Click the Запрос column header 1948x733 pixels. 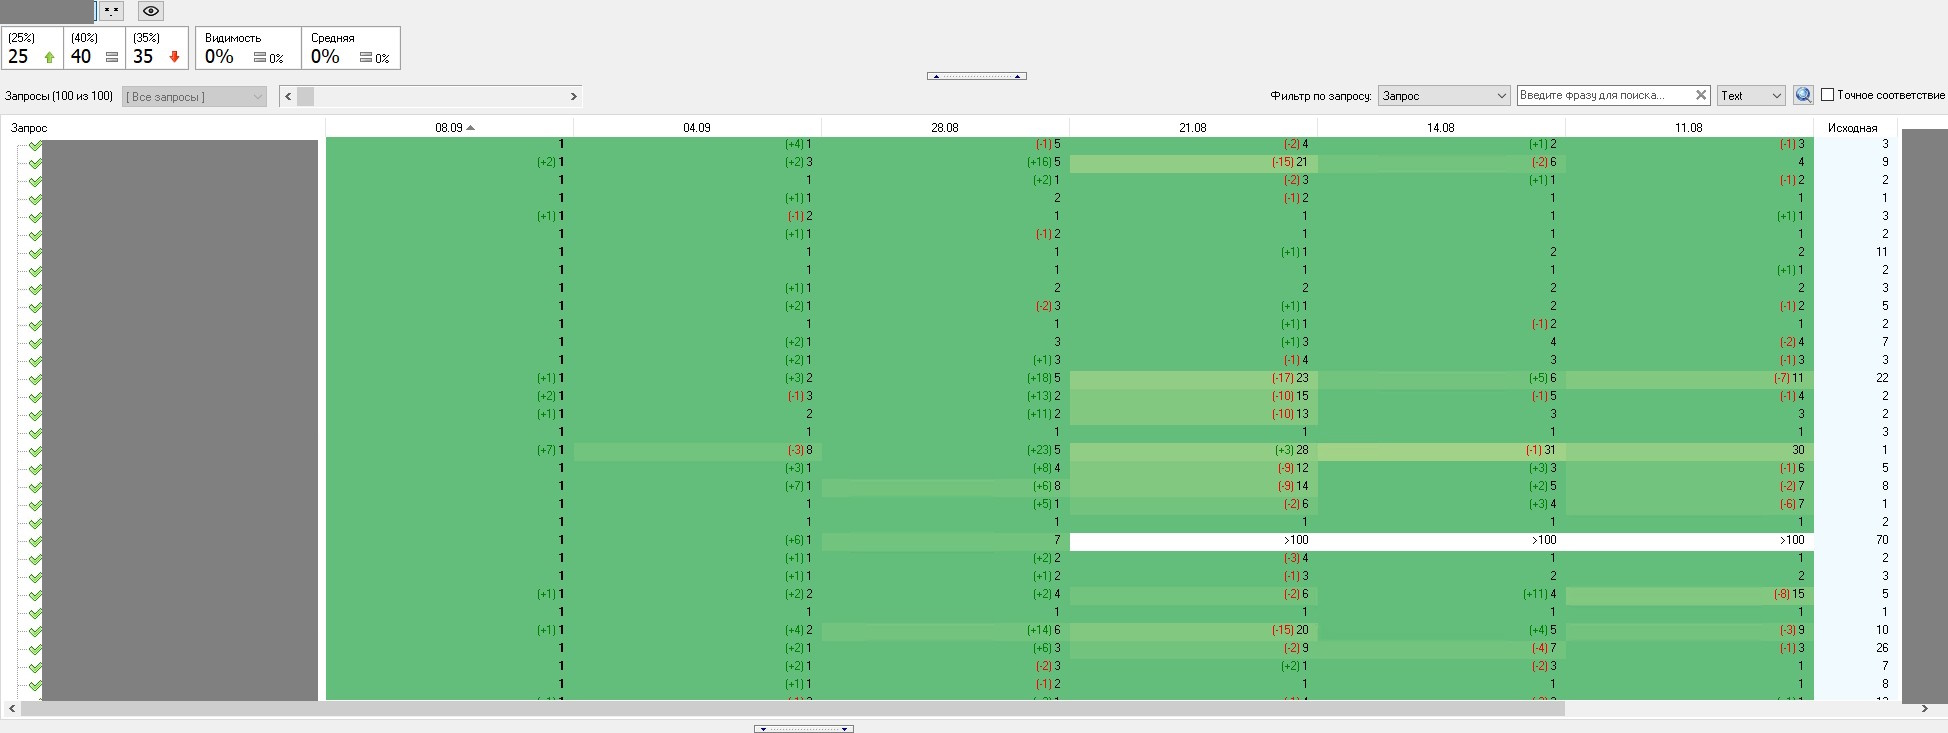coord(162,128)
